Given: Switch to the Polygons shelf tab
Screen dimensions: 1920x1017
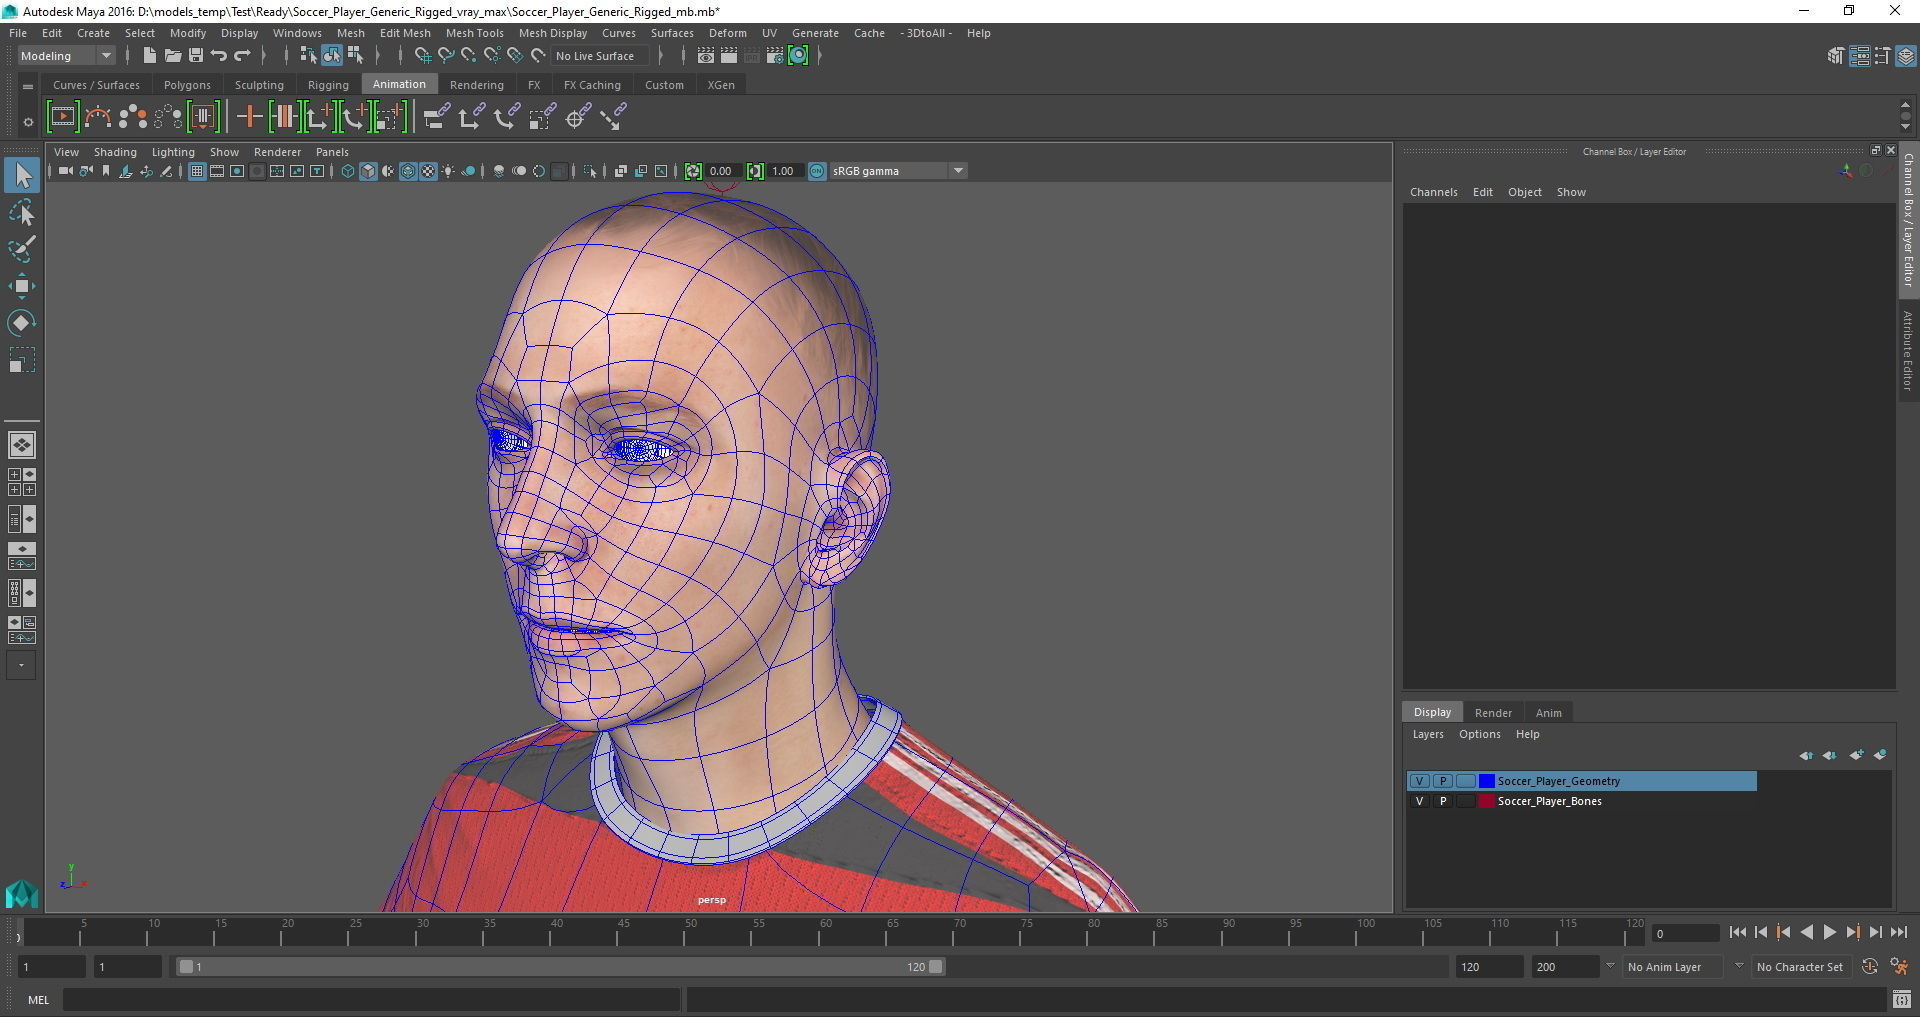Looking at the screenshot, I should [x=187, y=85].
